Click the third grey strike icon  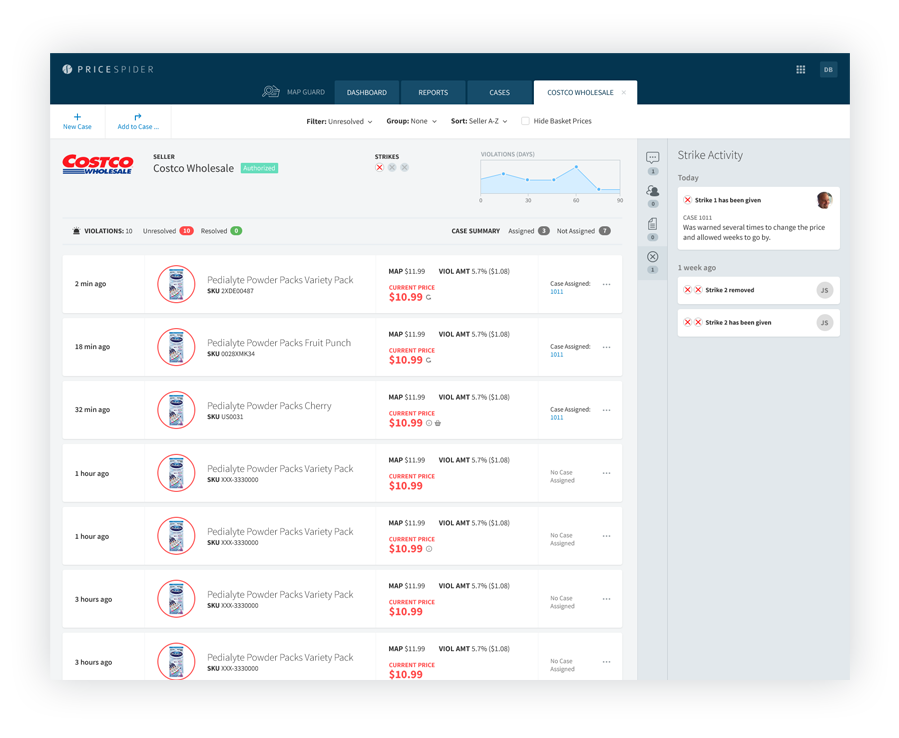coord(405,167)
